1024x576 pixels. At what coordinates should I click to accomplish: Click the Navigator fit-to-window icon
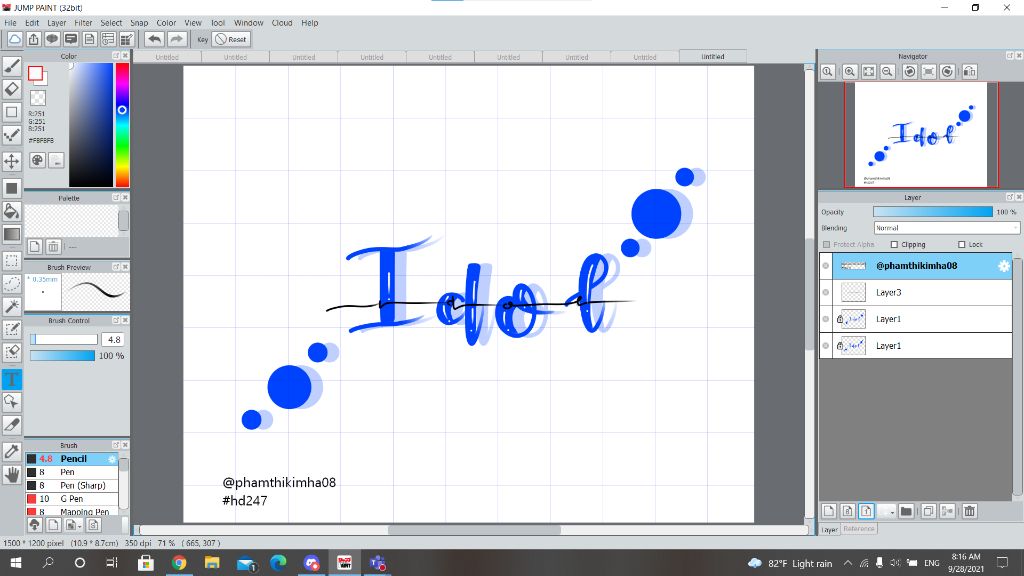pyautogui.click(x=869, y=72)
